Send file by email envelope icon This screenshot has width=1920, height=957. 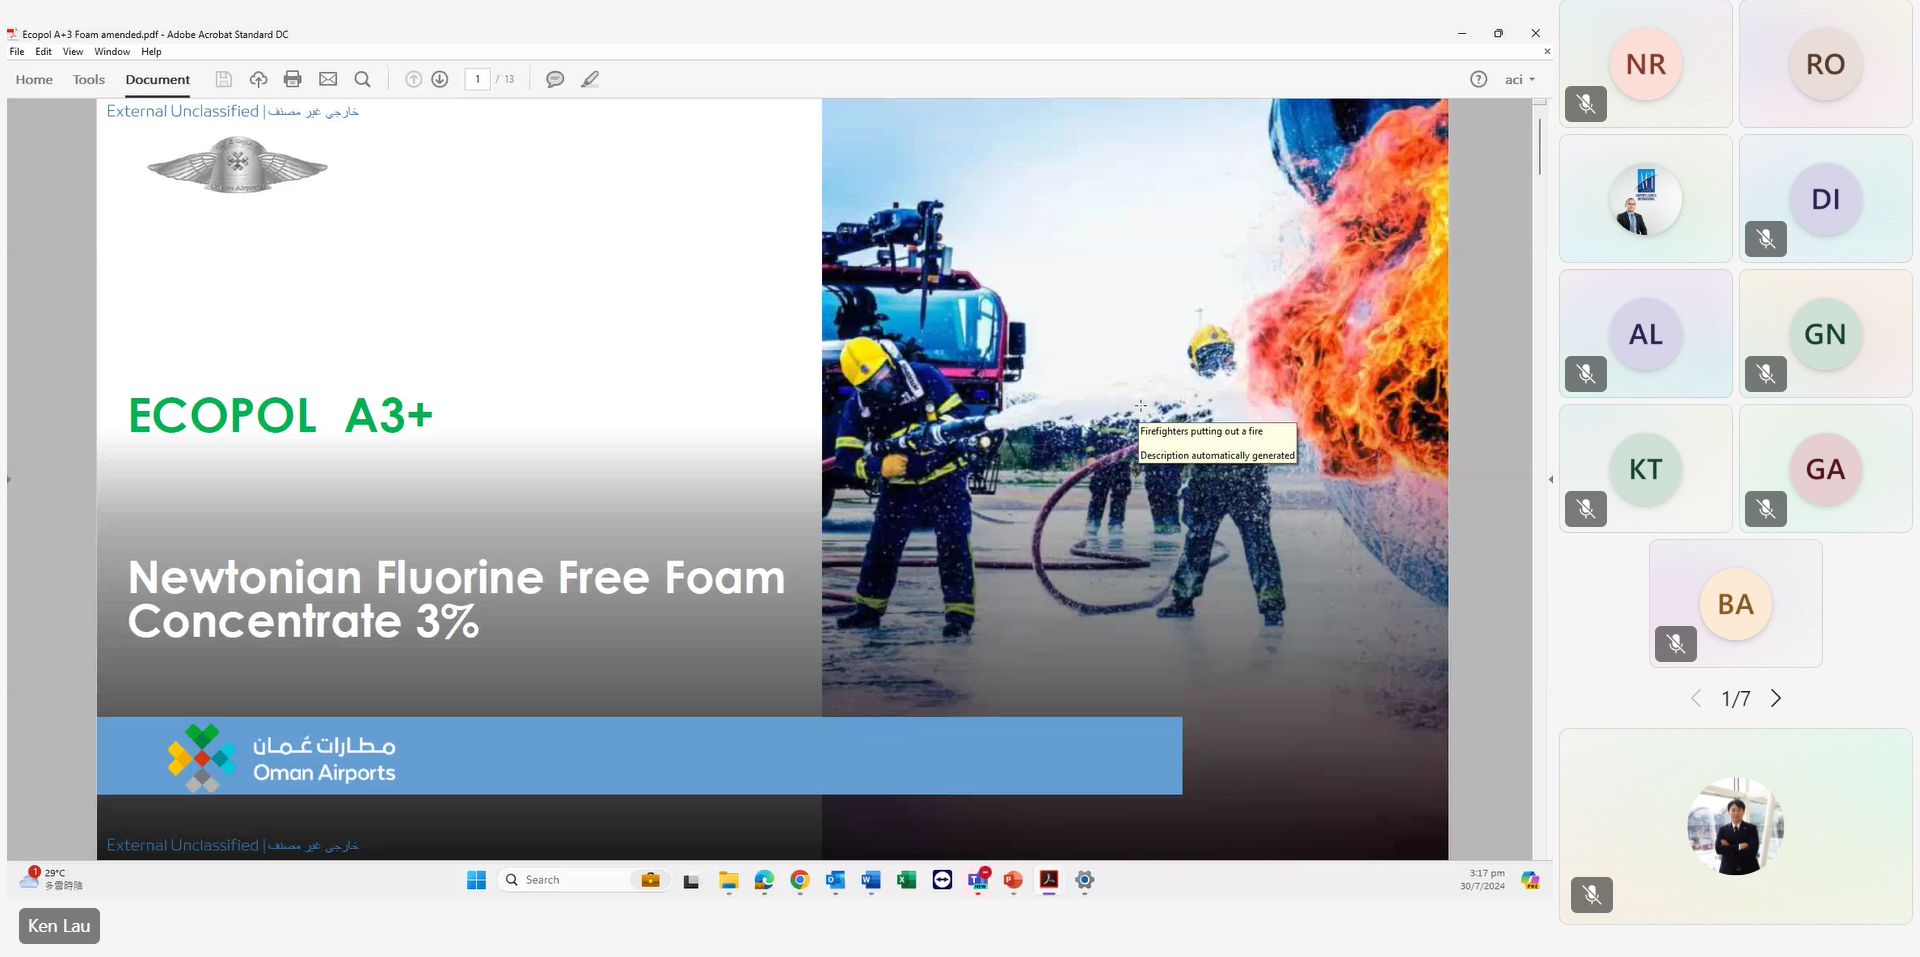(x=328, y=79)
